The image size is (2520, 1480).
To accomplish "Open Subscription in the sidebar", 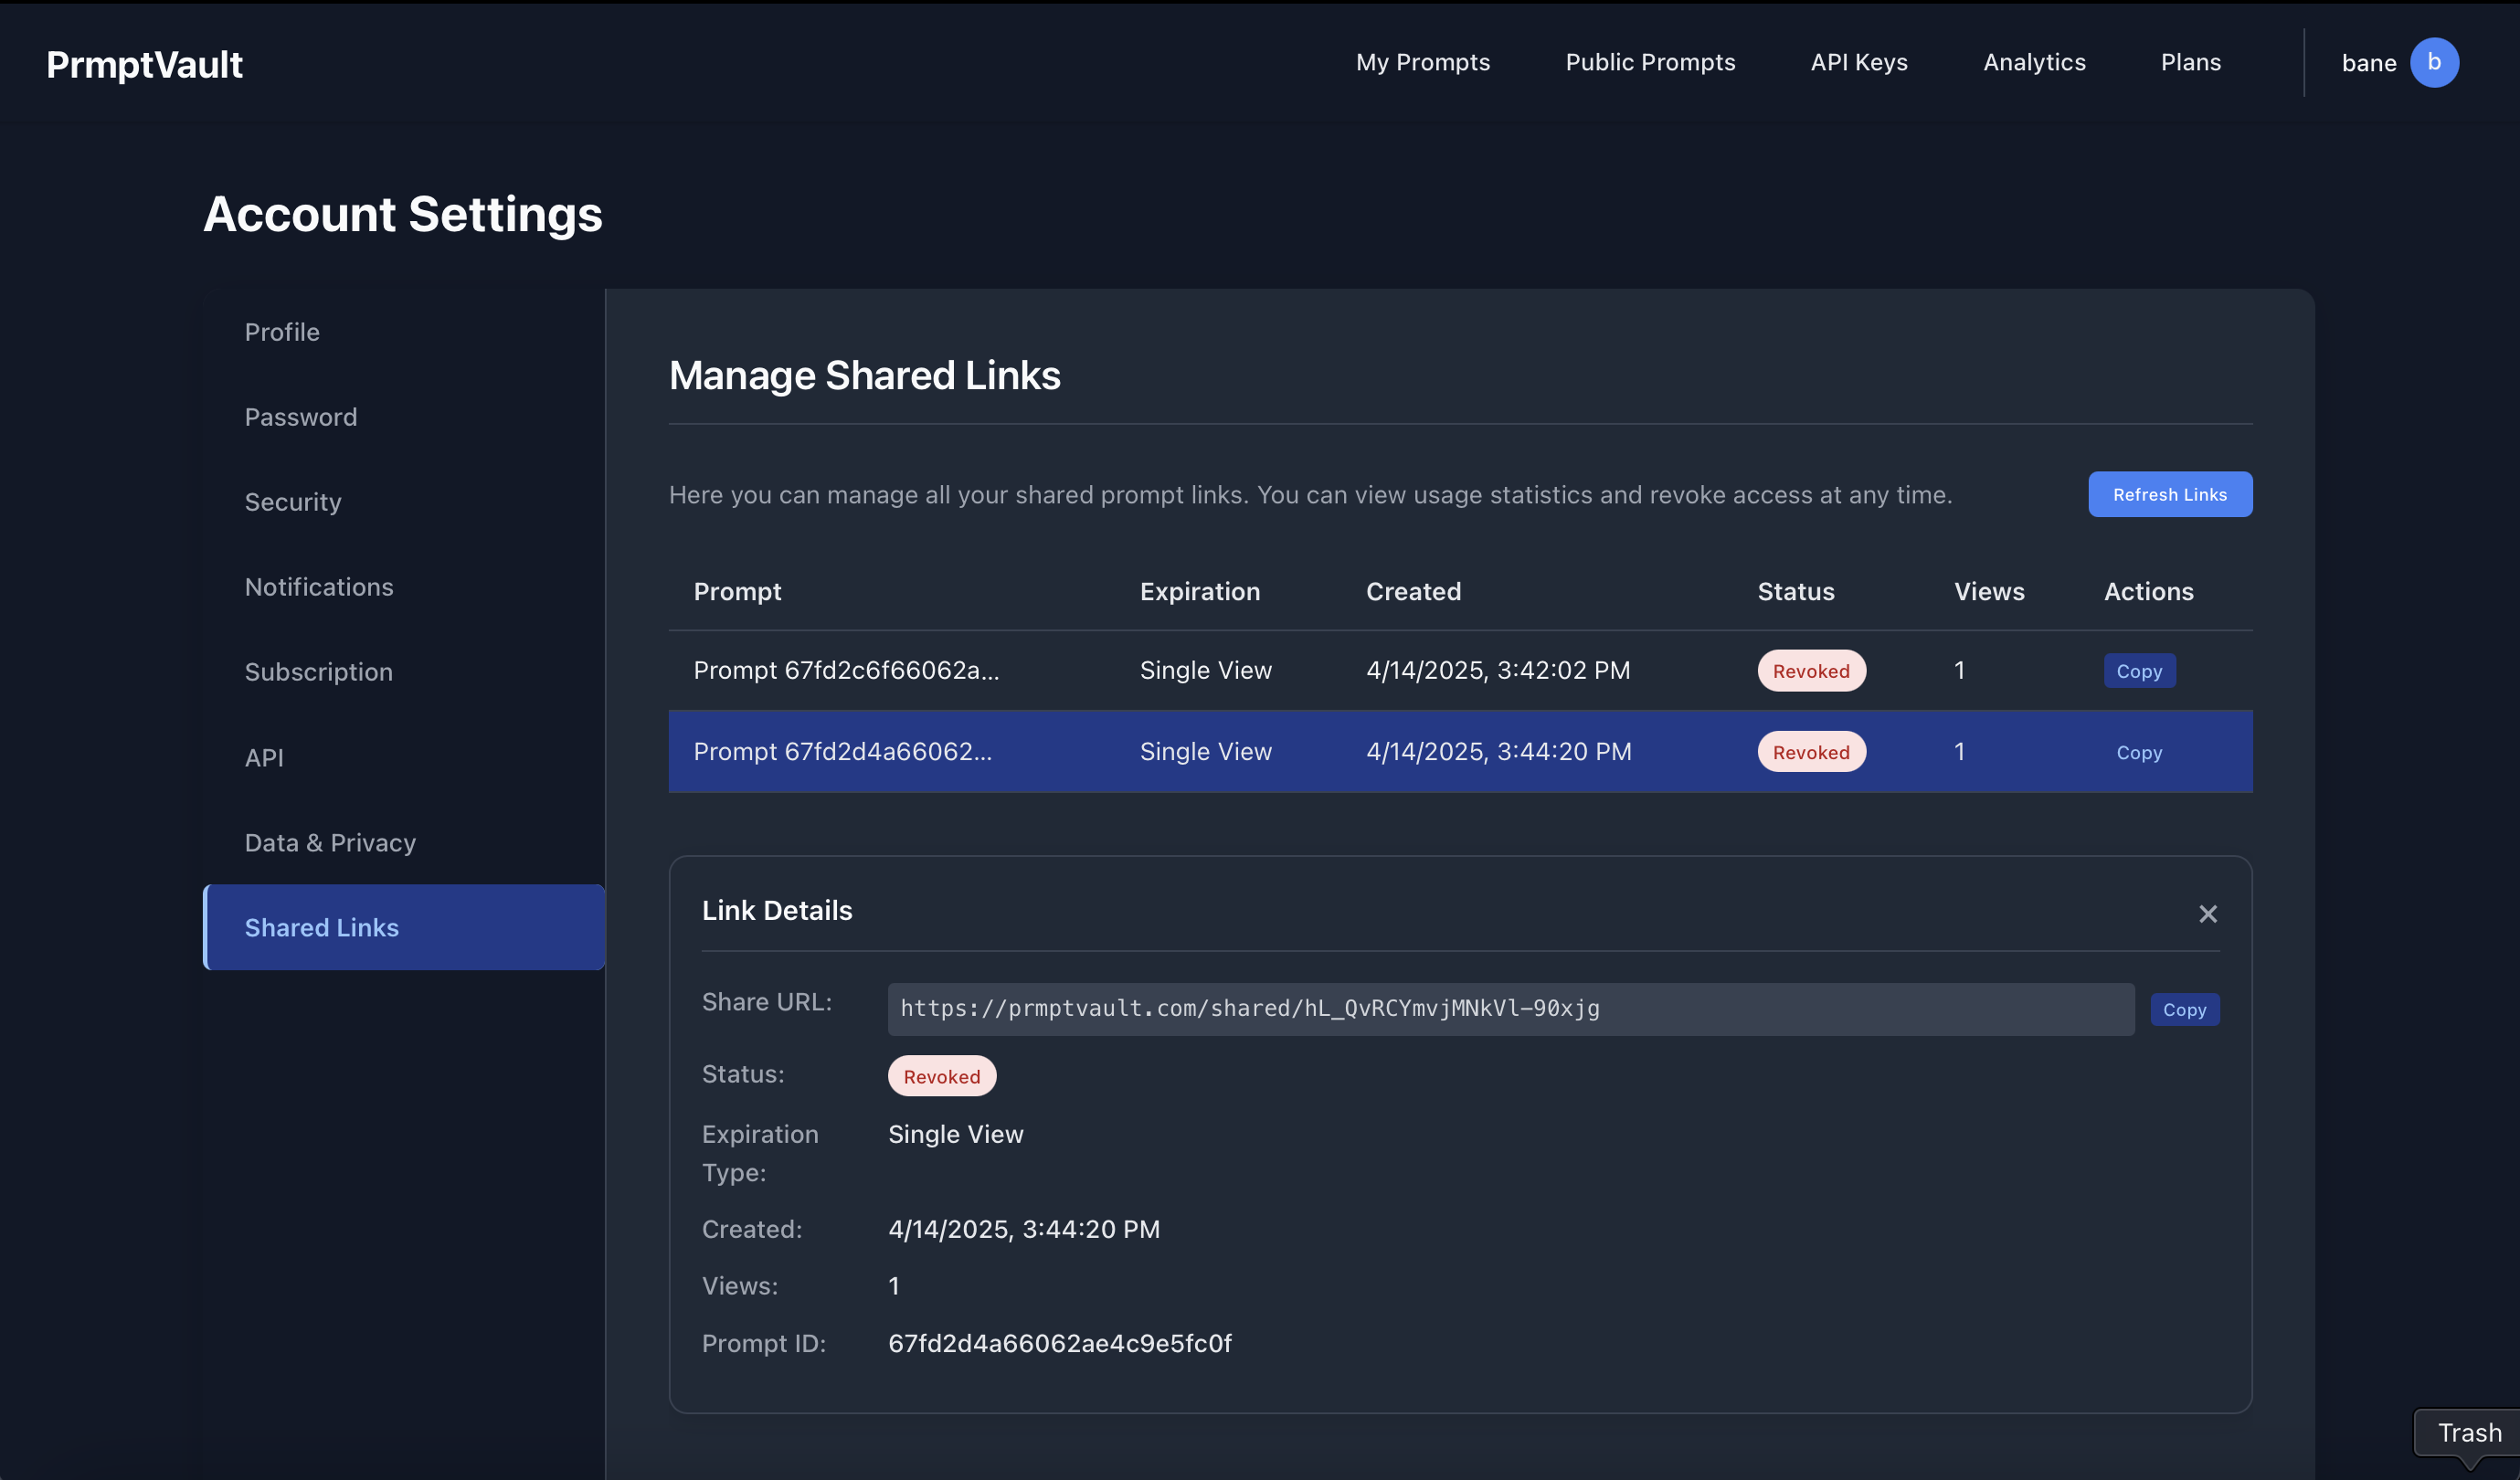I will (x=318, y=672).
